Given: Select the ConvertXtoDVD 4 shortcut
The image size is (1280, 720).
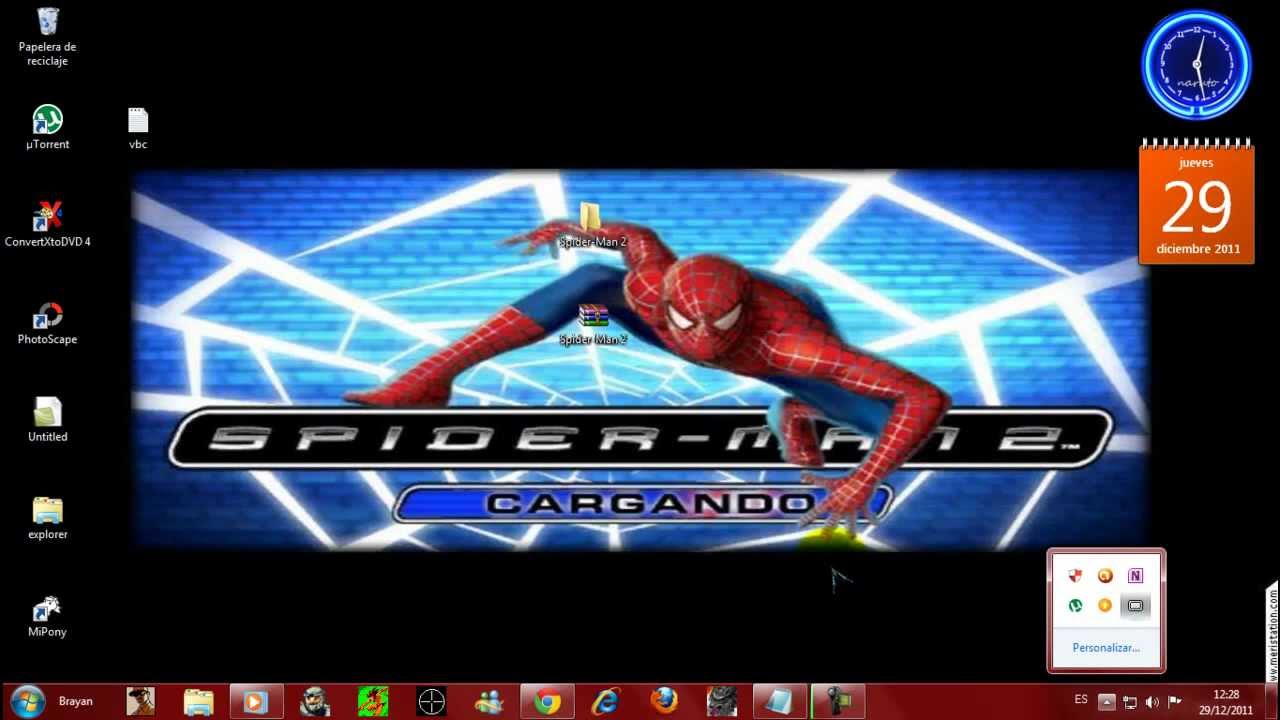Looking at the screenshot, I should pyautogui.click(x=47, y=224).
